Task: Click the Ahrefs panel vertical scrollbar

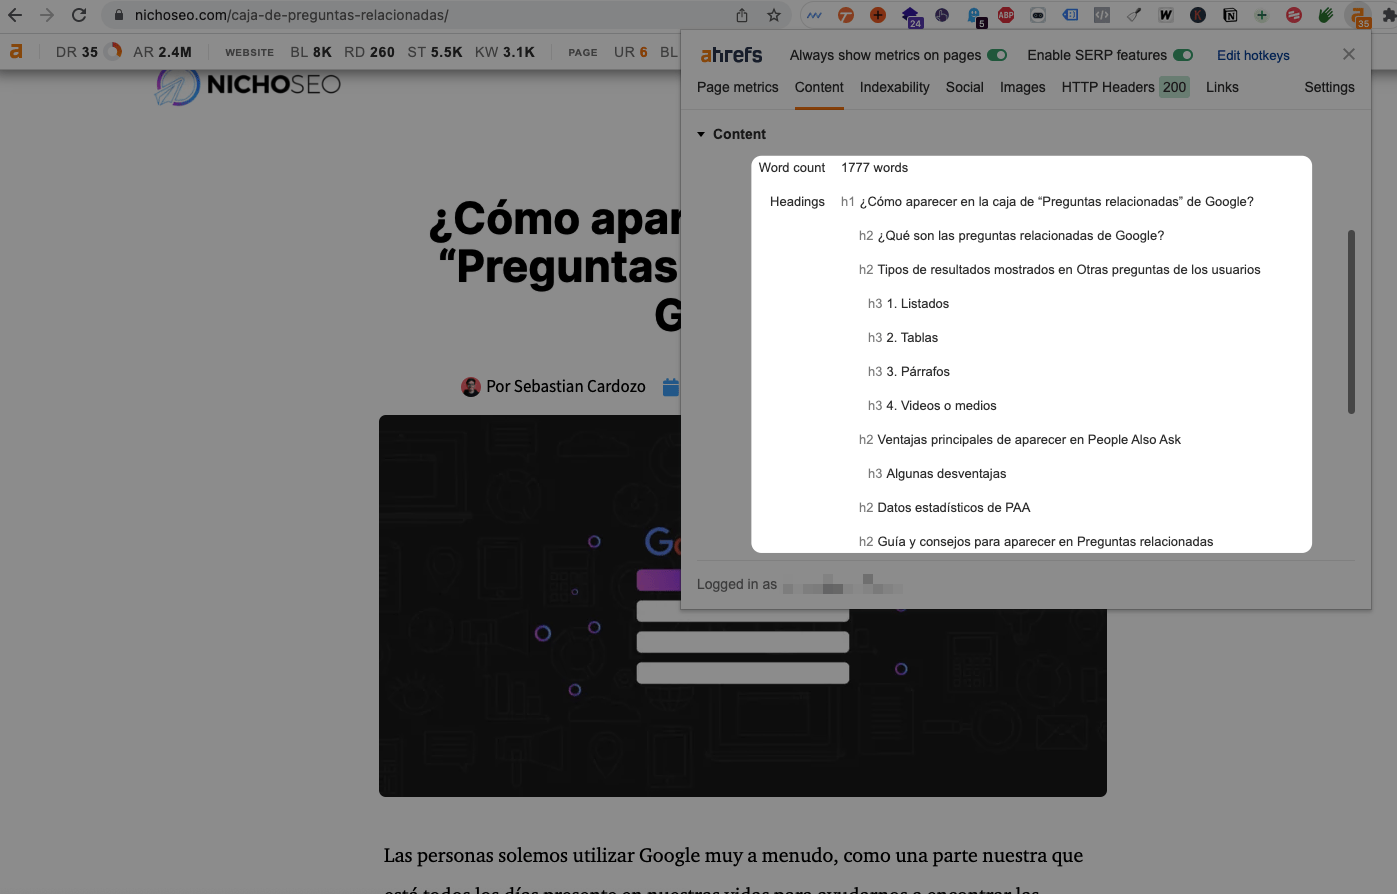Action: click(1351, 321)
